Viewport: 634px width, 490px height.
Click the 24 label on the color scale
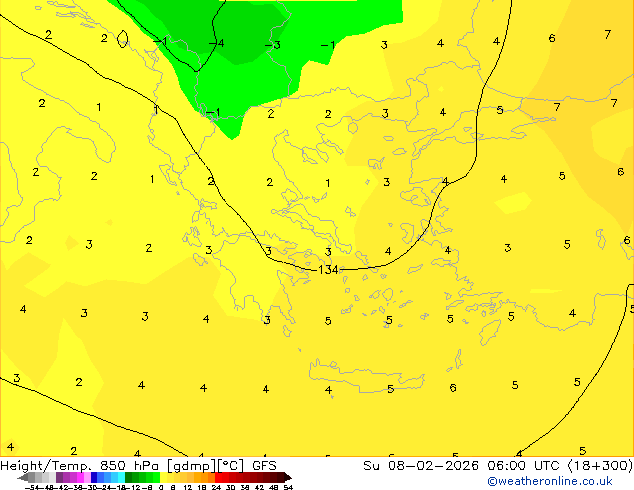216,488
